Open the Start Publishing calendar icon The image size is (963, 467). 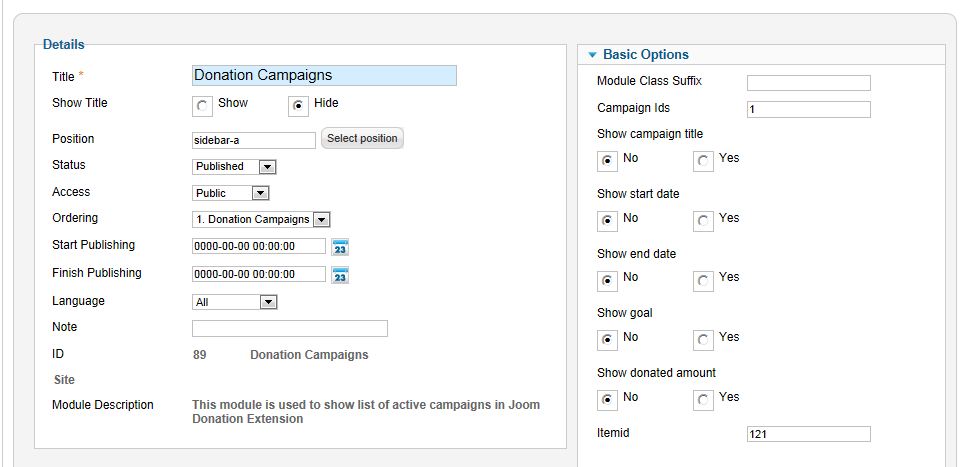pyautogui.click(x=340, y=247)
